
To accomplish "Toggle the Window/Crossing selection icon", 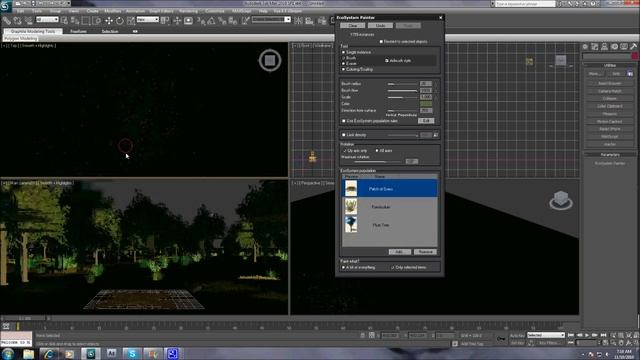I will tap(97, 20).
